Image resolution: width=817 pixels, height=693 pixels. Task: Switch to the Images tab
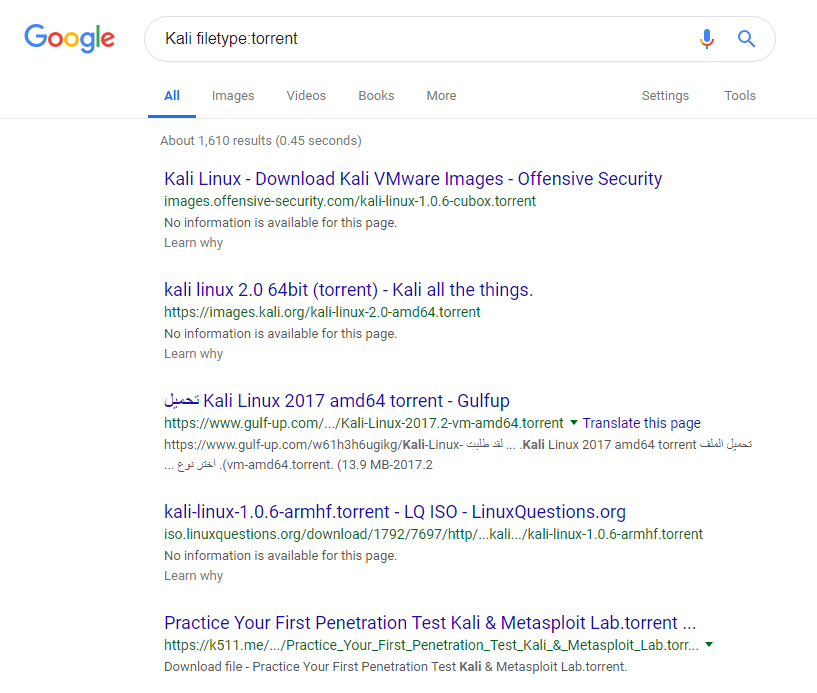[233, 96]
